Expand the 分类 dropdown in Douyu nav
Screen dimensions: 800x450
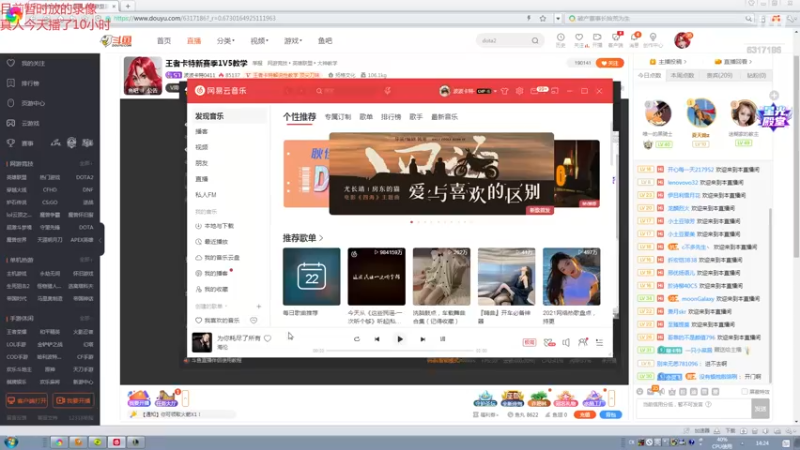(x=226, y=41)
